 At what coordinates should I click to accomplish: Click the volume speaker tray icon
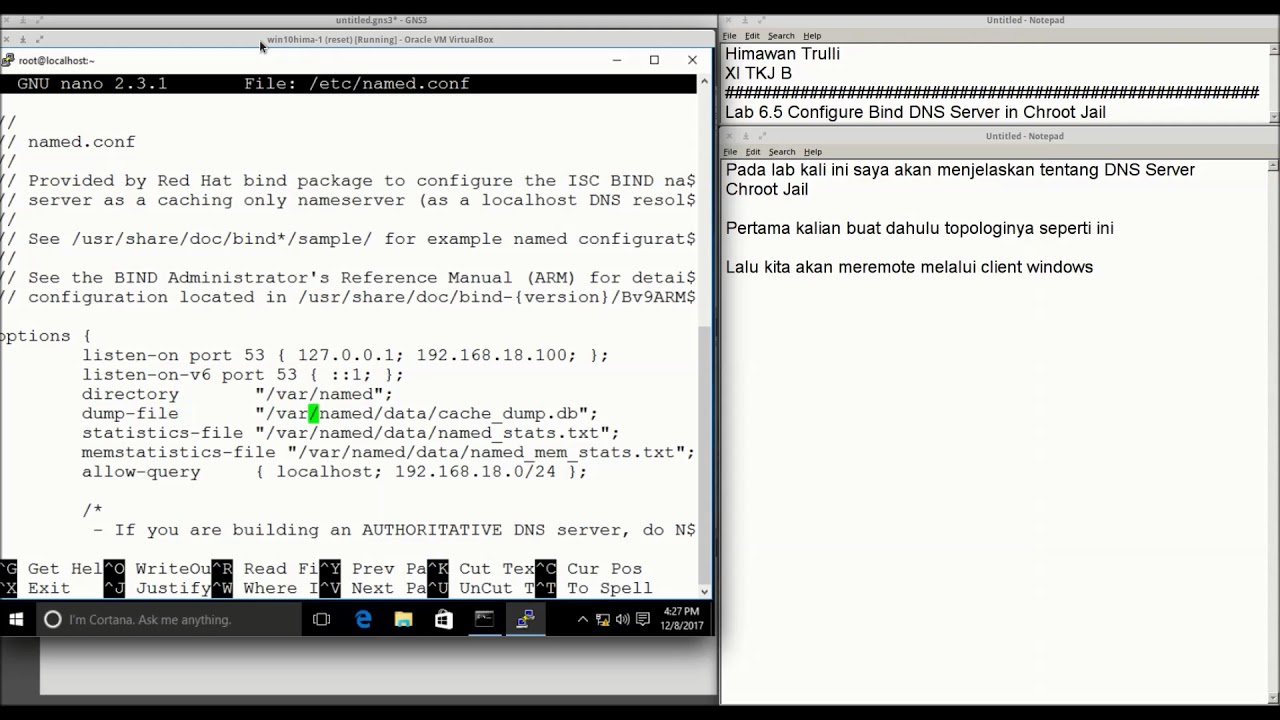tap(622, 620)
